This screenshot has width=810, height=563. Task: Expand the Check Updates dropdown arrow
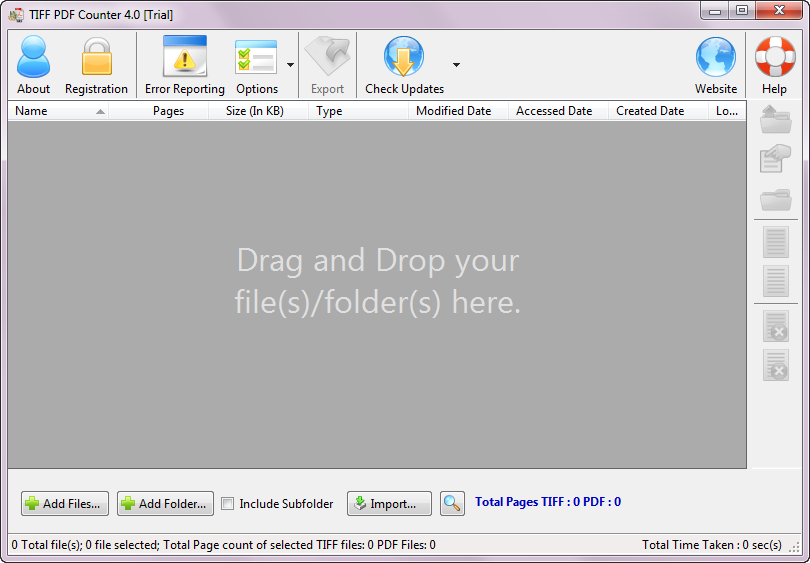point(456,65)
